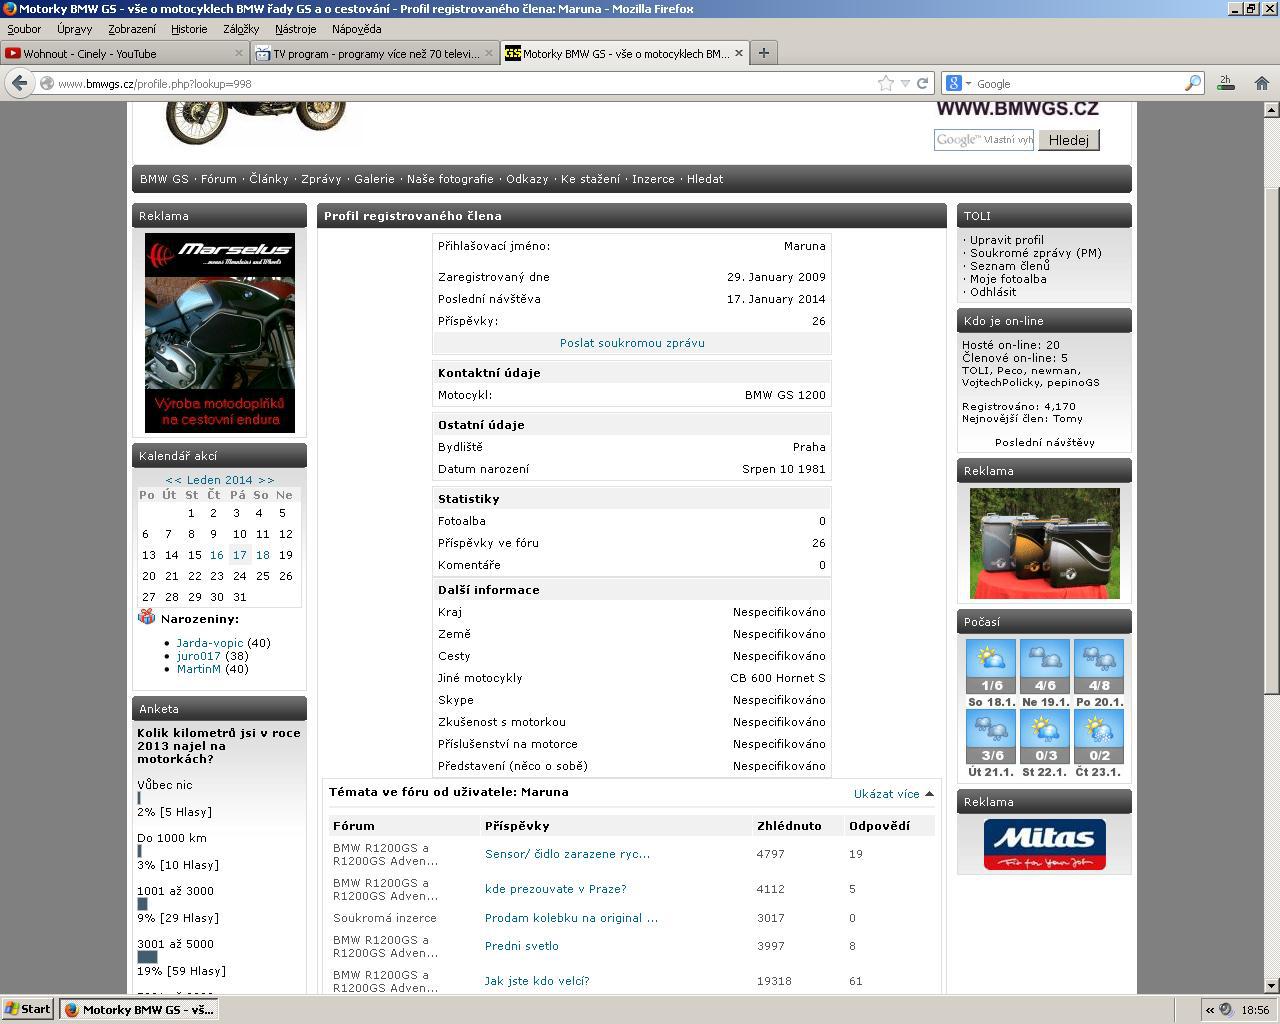Close the Wohnout YouTube tab
The width and height of the screenshot is (1280, 1024).
[239, 53]
